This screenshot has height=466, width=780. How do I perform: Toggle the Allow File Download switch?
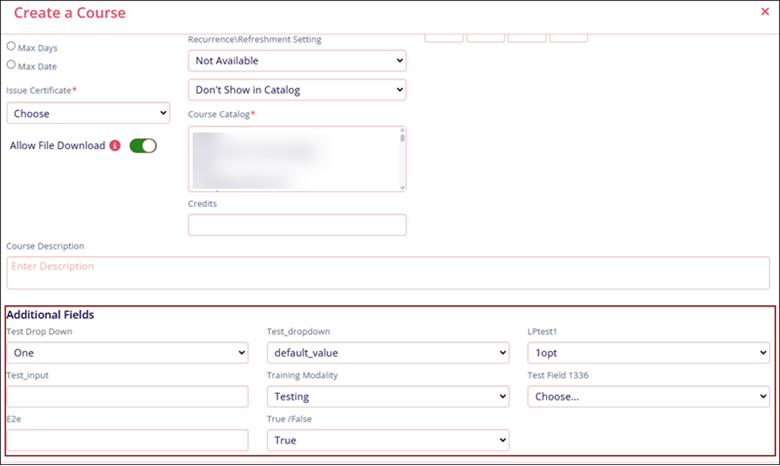[143, 146]
